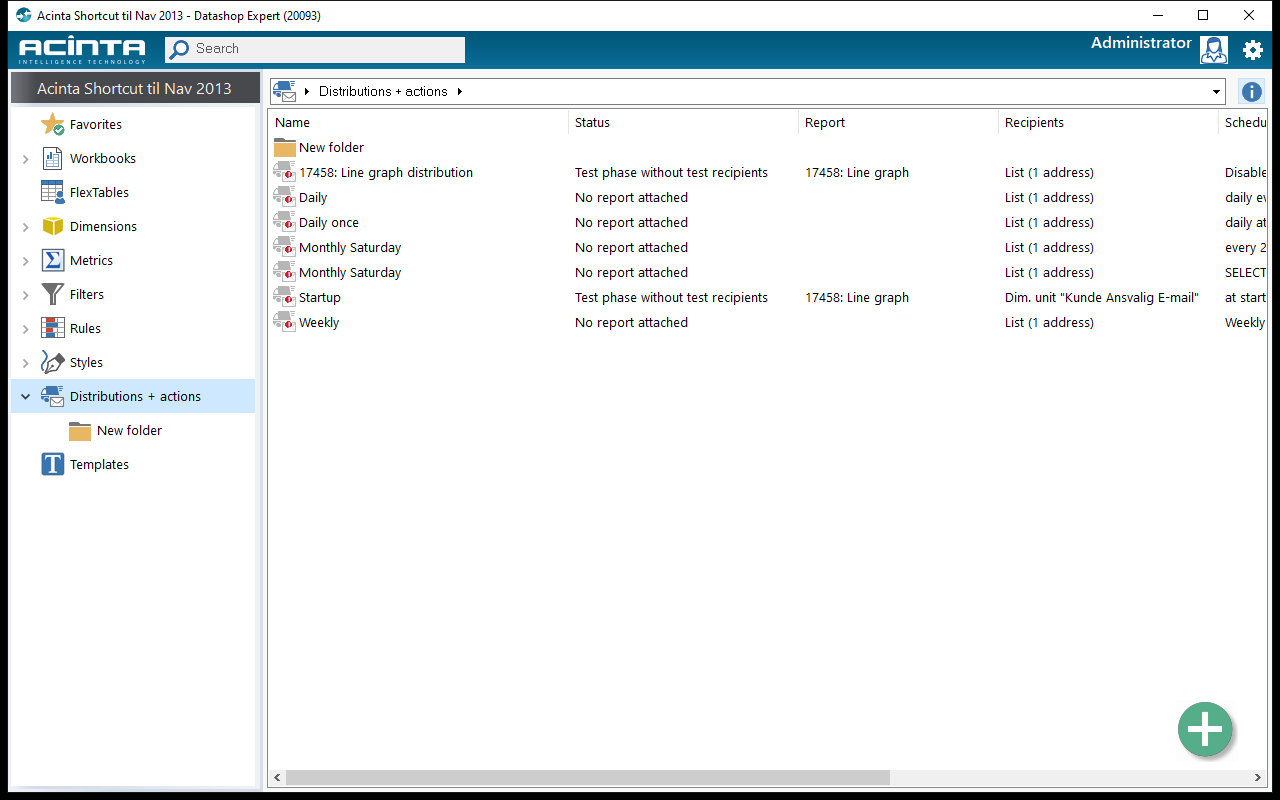Open the breadcrumb path dropdown arrow
The height and width of the screenshot is (800, 1280).
coord(1216,92)
